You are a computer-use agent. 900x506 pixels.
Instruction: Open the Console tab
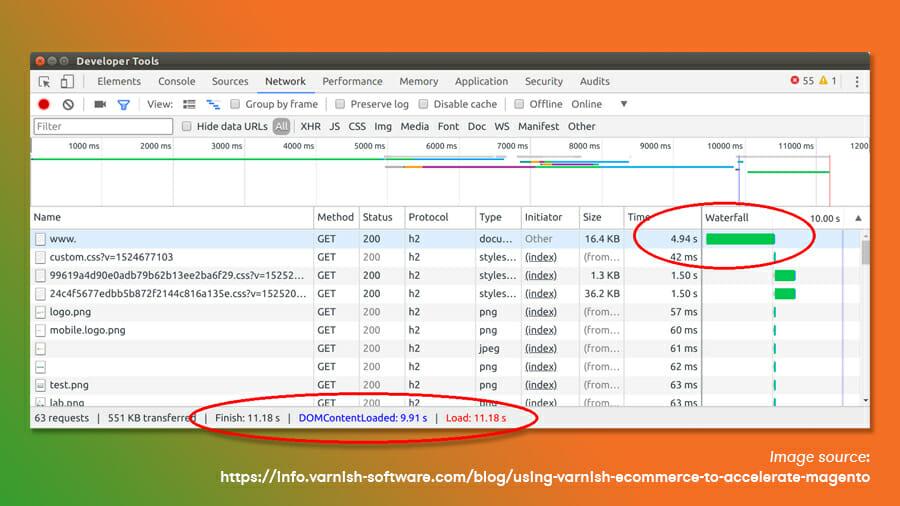pos(176,82)
